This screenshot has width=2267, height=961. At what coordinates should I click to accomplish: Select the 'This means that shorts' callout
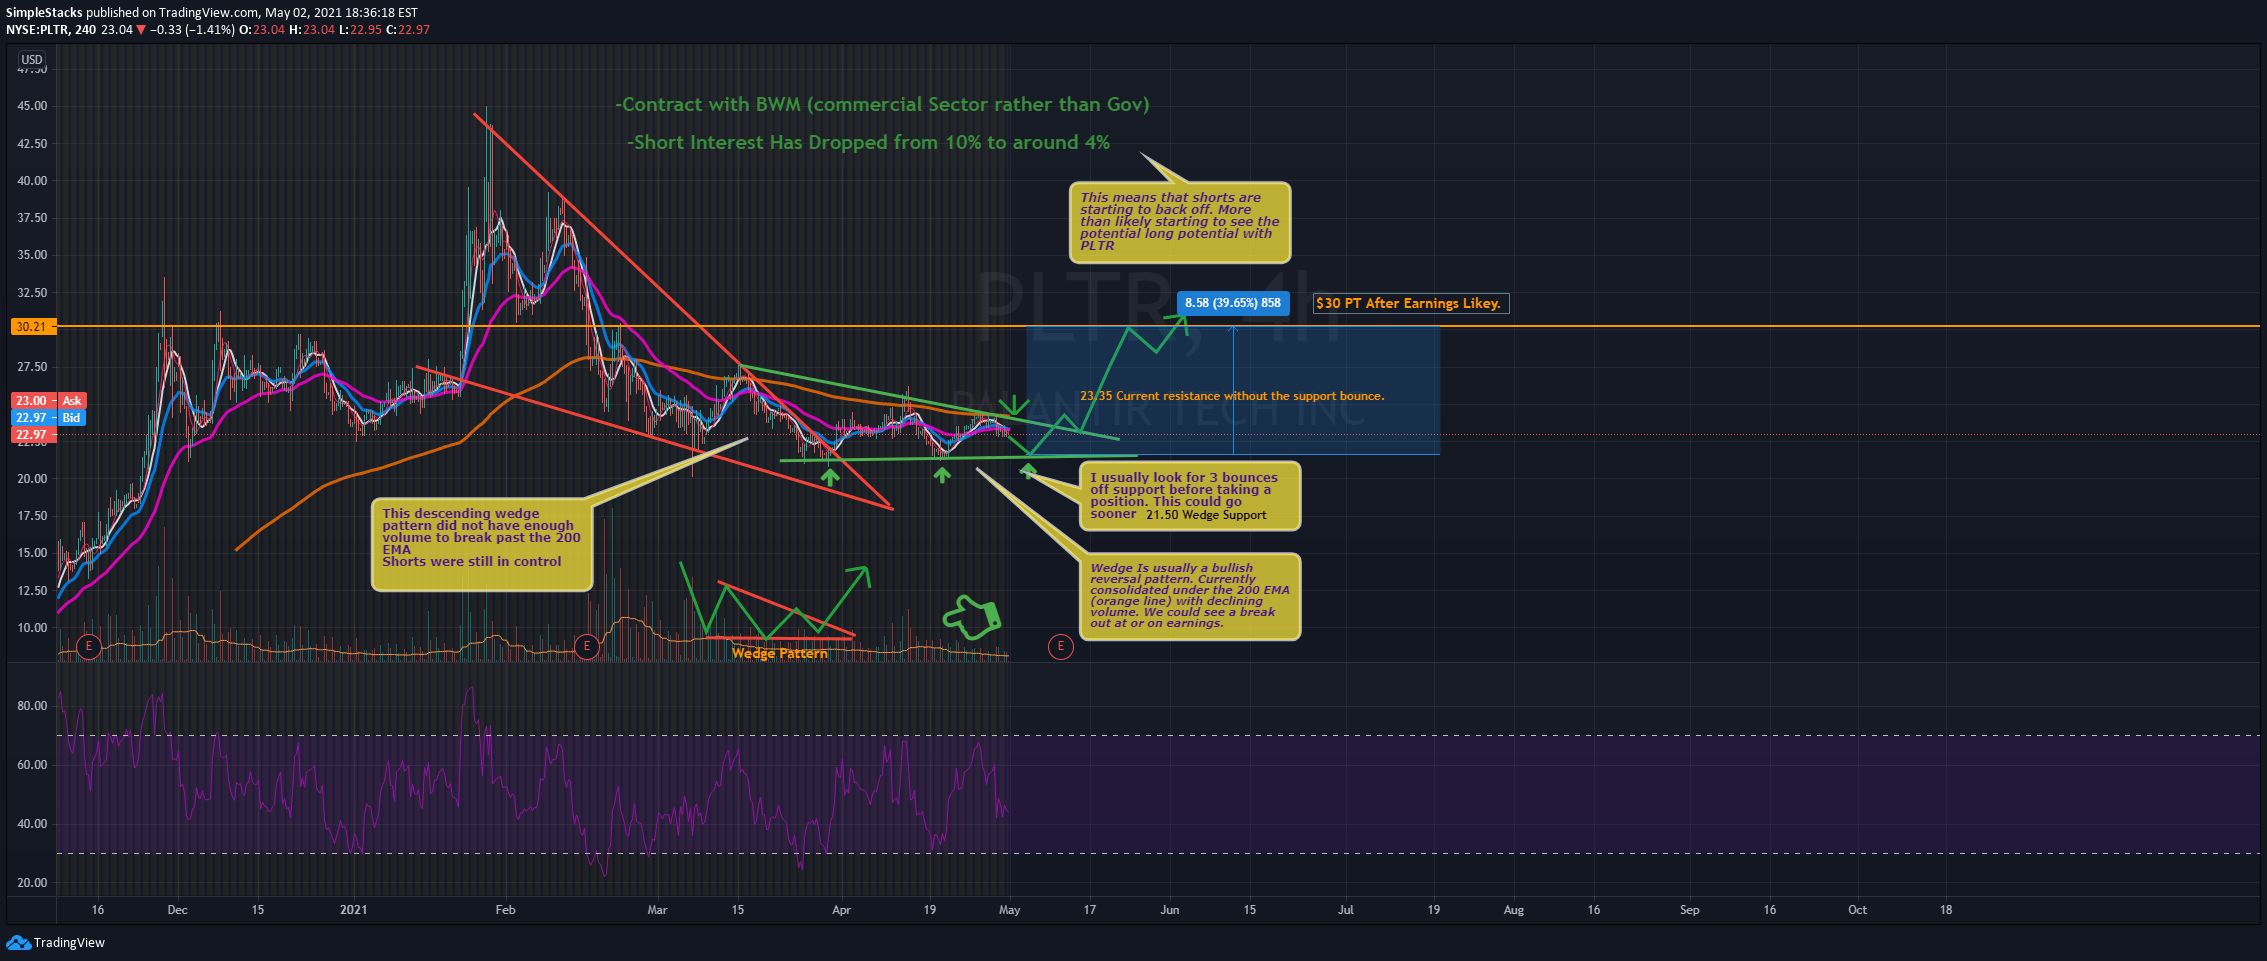click(x=1180, y=222)
